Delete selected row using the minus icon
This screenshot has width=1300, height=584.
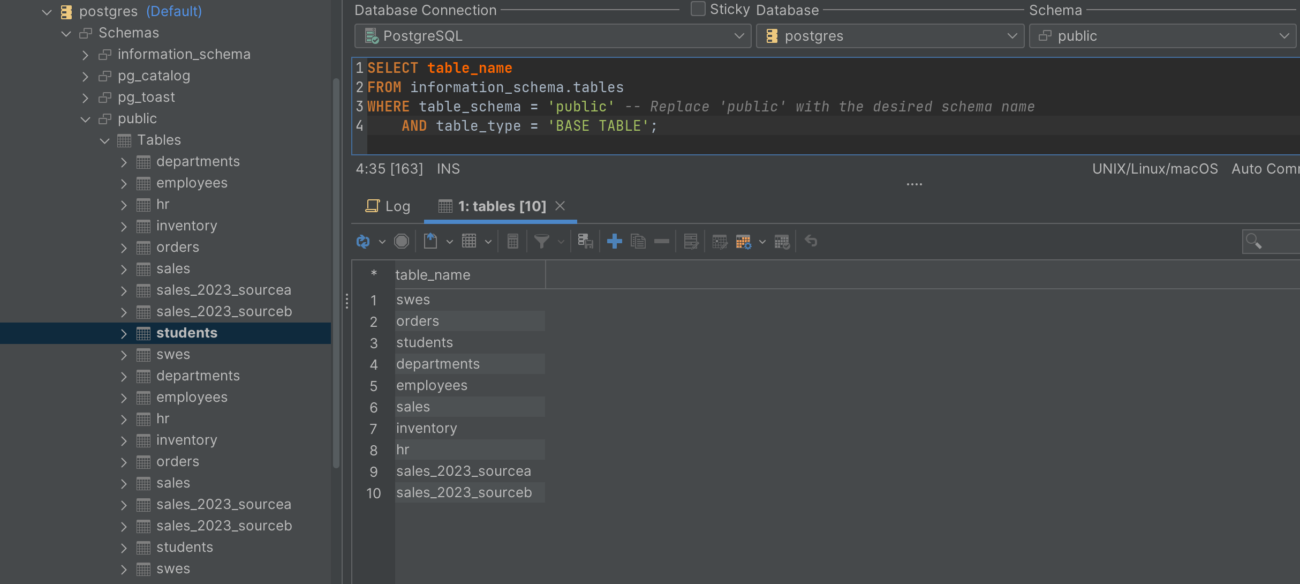661,241
